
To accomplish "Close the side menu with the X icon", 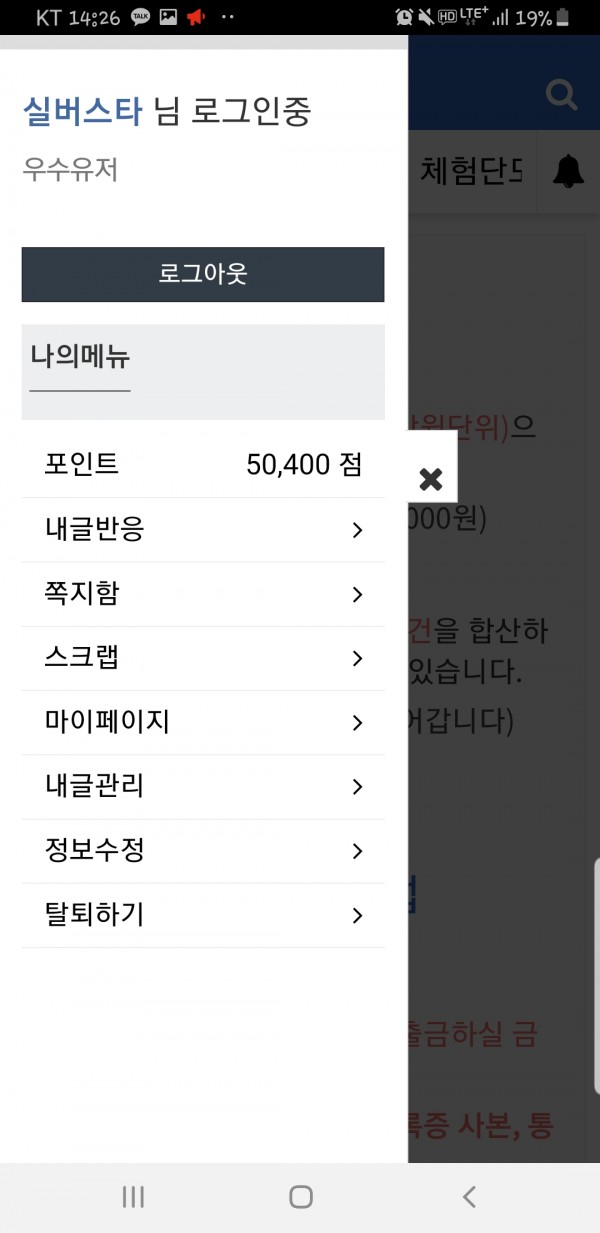I will click(431, 479).
